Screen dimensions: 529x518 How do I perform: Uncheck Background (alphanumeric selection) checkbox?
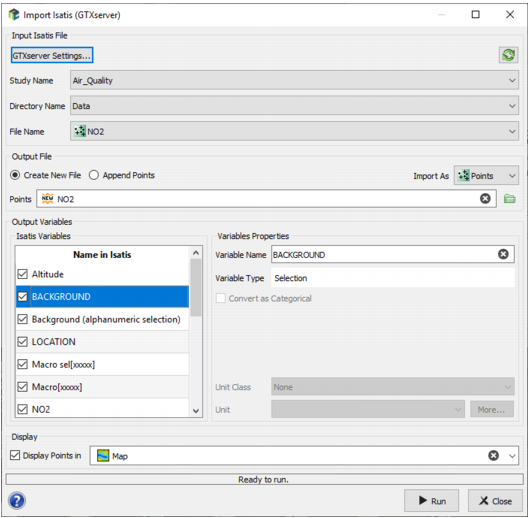click(x=23, y=319)
